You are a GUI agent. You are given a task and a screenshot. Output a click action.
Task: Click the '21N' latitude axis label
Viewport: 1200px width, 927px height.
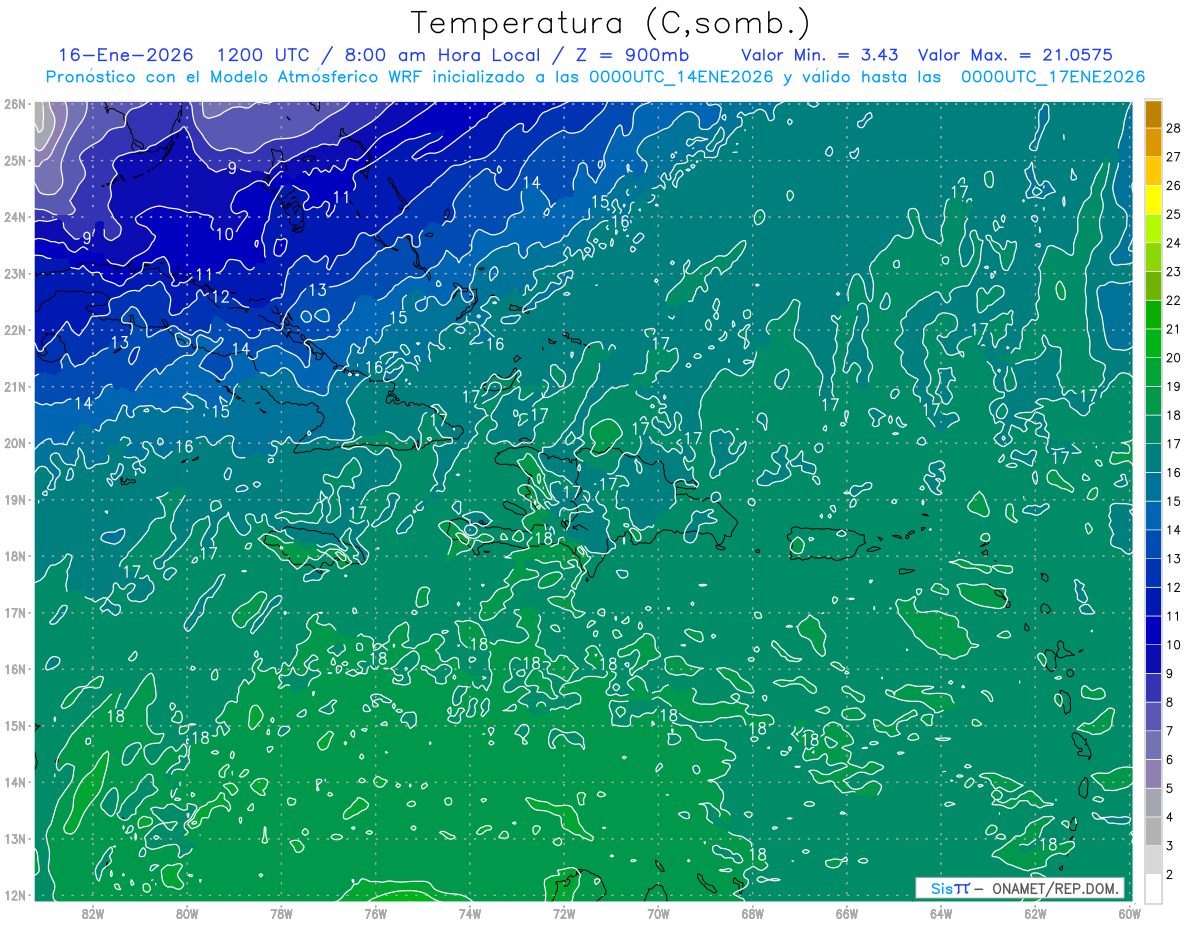click(15, 387)
